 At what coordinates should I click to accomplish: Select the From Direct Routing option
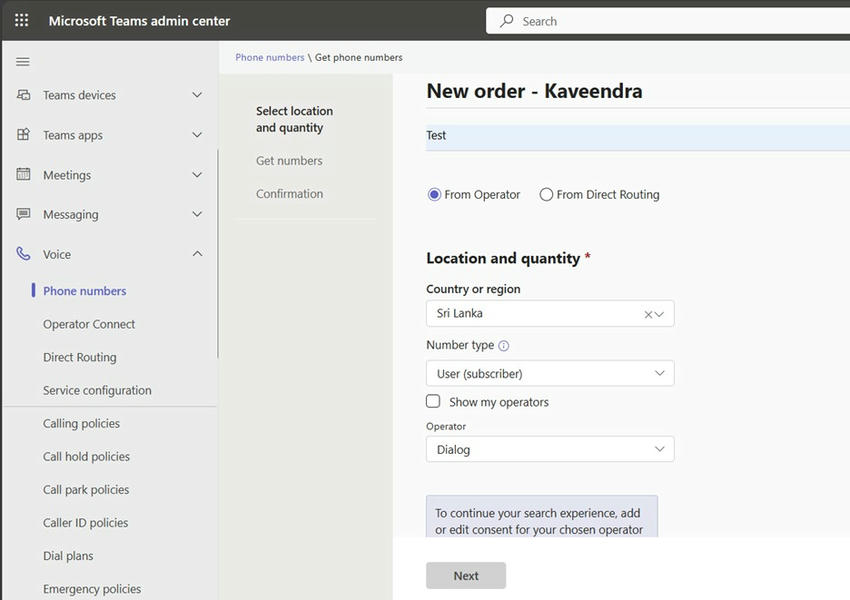[546, 195]
